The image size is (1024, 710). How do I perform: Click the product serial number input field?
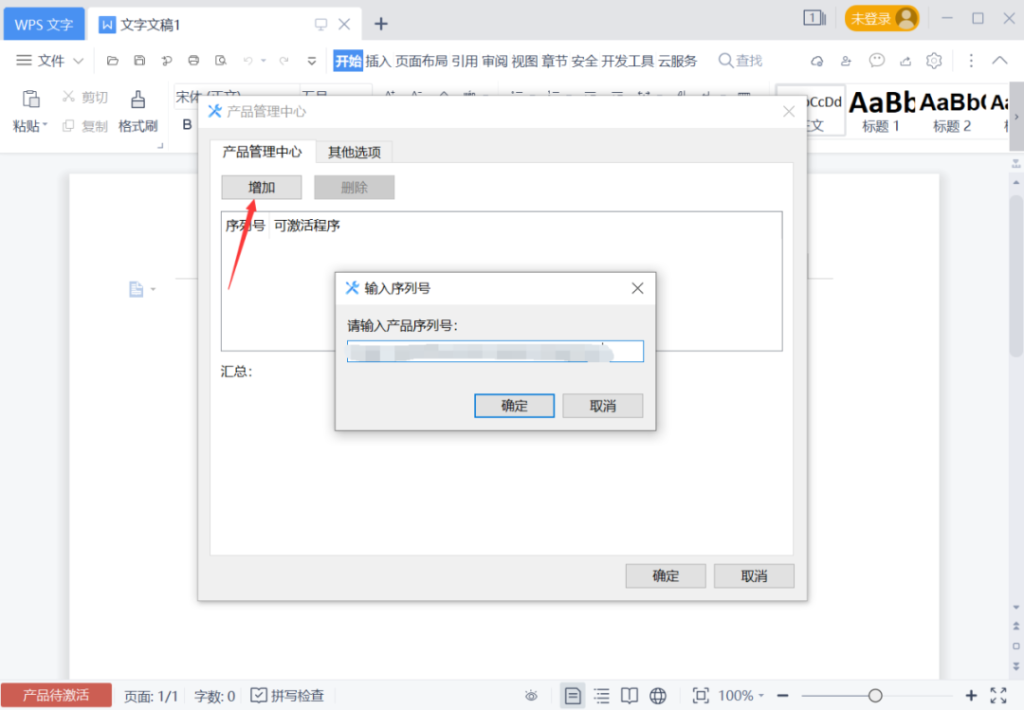tap(495, 351)
